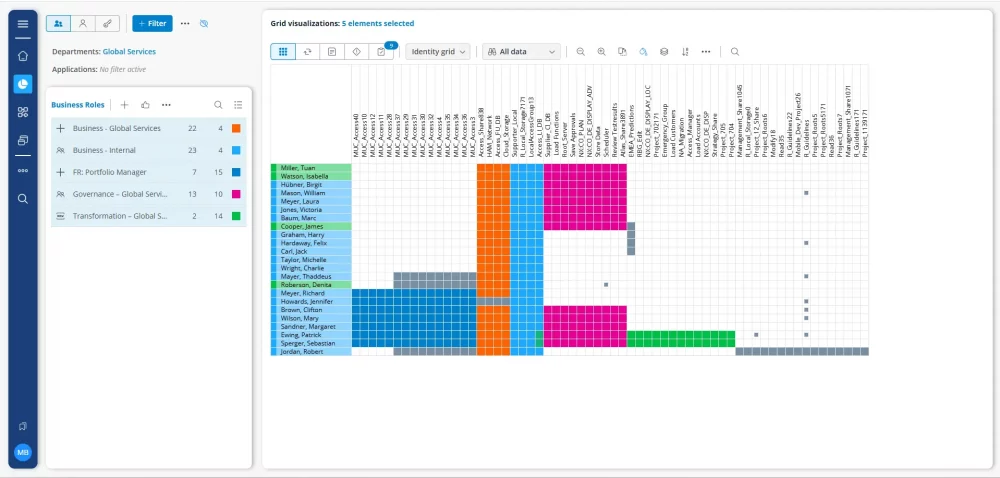Click the hamburger menu icon in the sidebar
This screenshot has width=1000, height=478.
tap(23, 23)
